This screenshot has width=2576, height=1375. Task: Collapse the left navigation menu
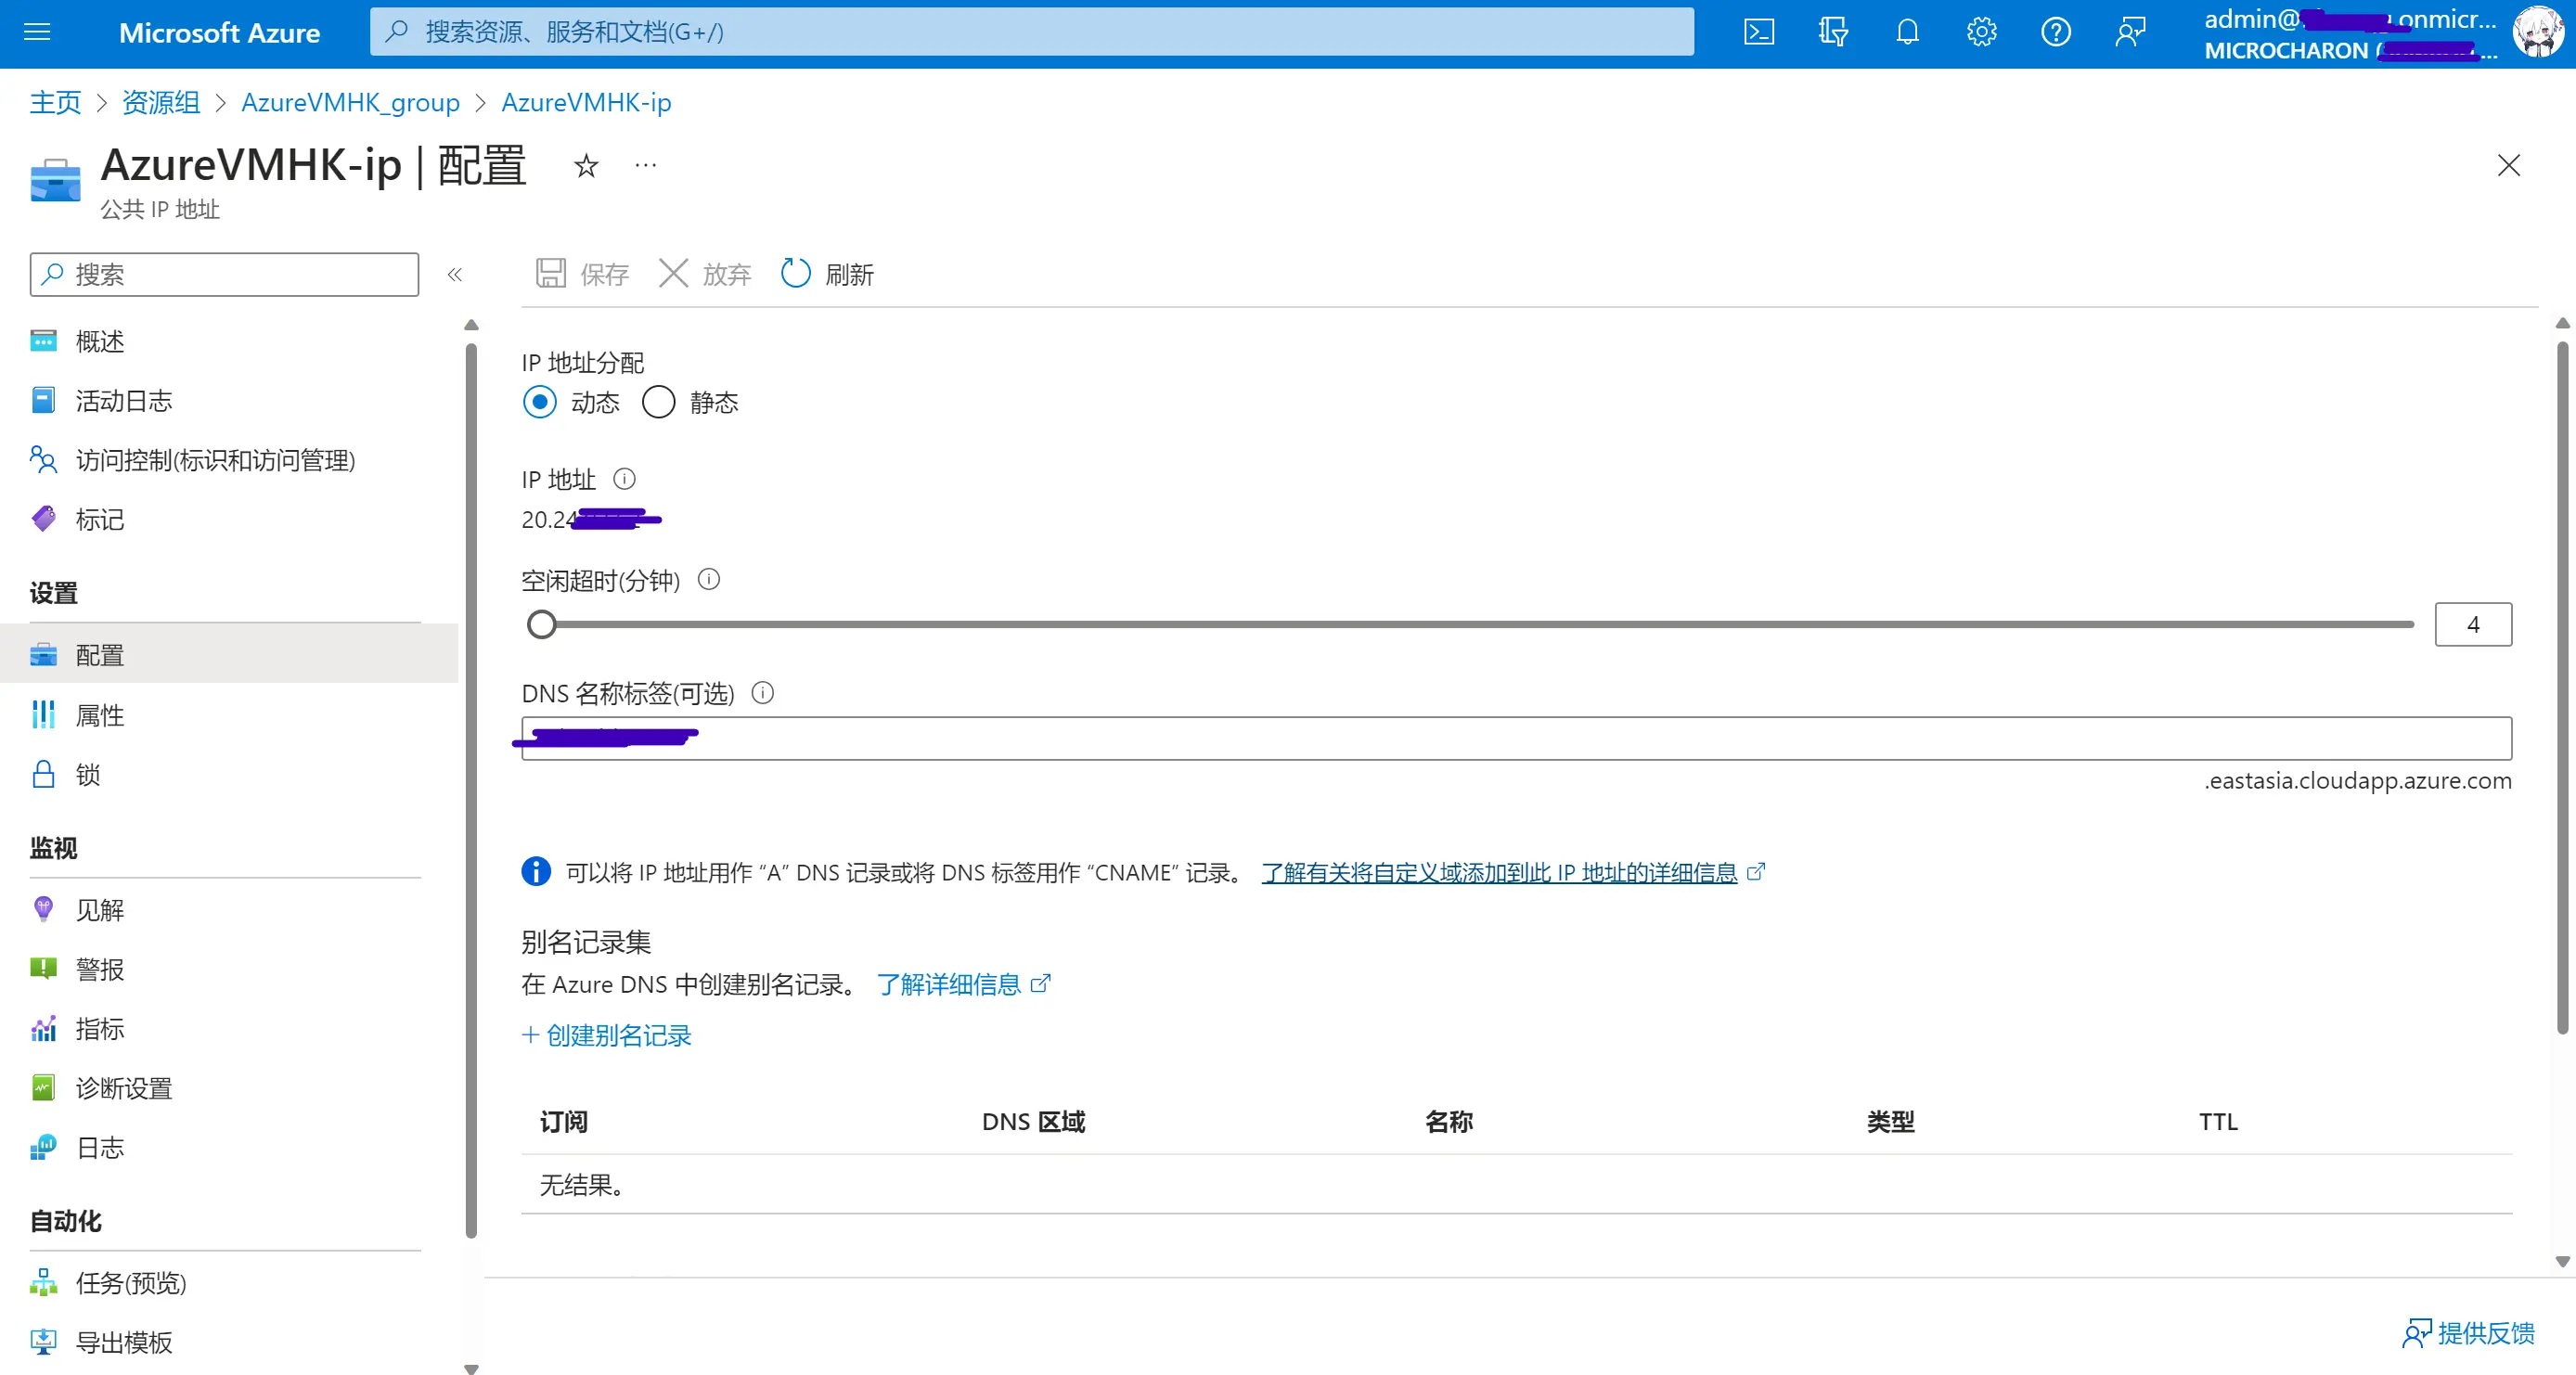coord(455,275)
